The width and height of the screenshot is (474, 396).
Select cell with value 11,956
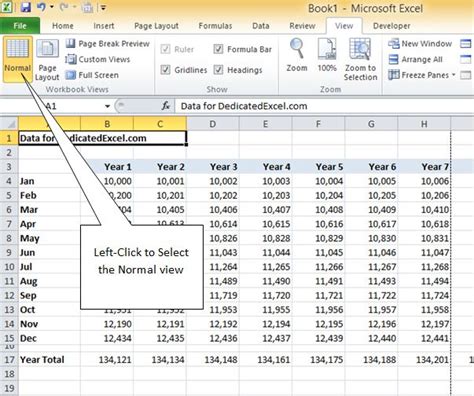point(318,310)
